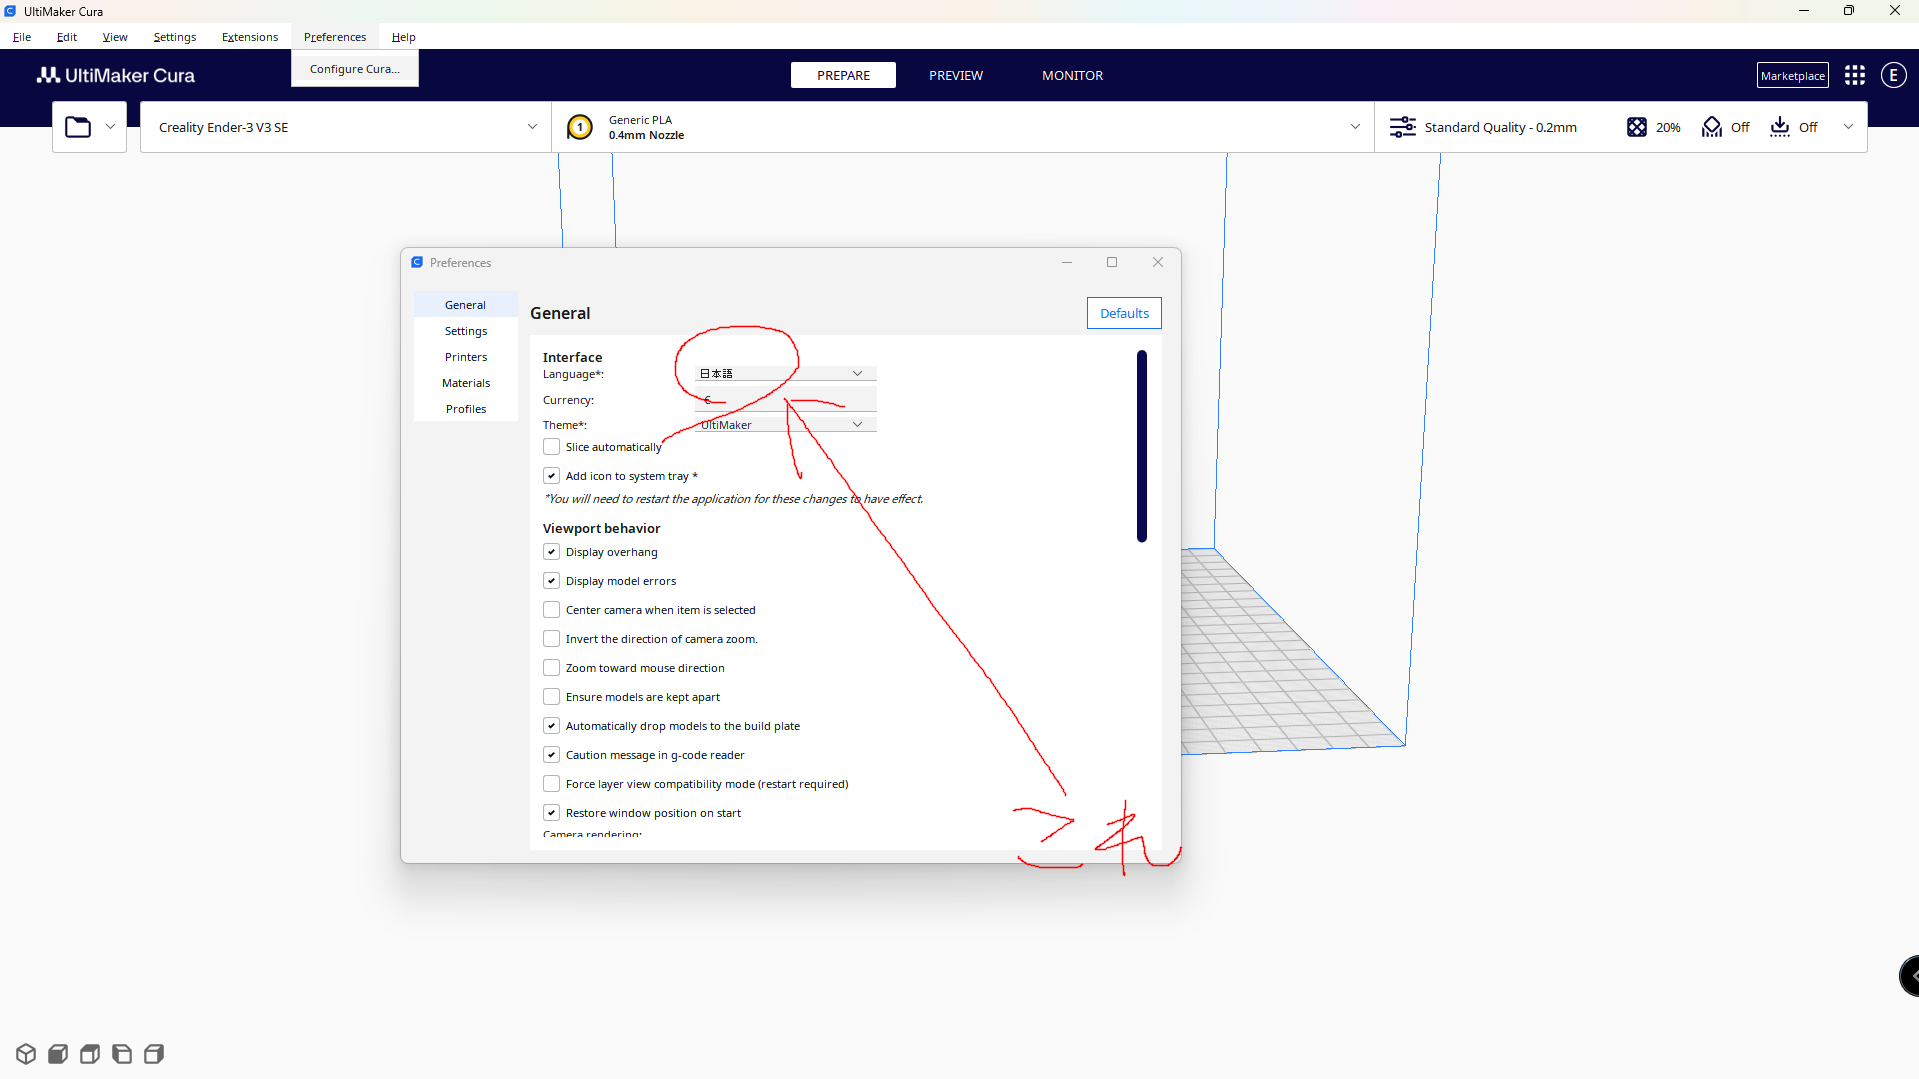Viewport: 1919px width, 1079px height.
Task: Click the support status icon
Action: pos(1712,127)
